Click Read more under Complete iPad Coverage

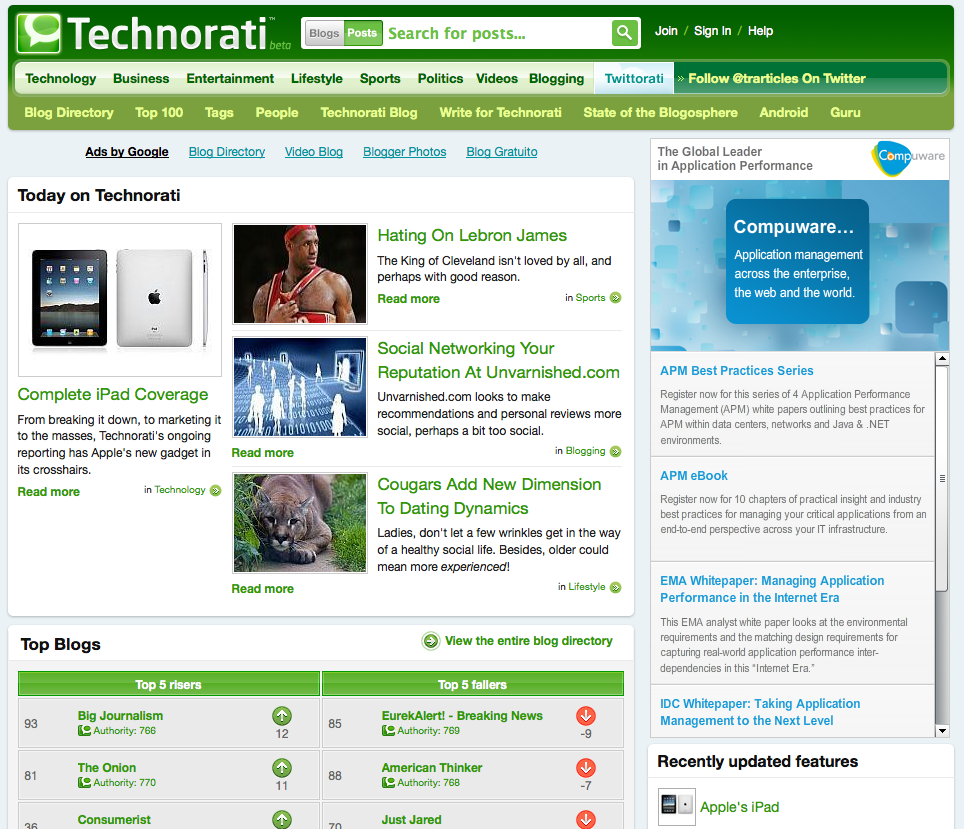49,492
